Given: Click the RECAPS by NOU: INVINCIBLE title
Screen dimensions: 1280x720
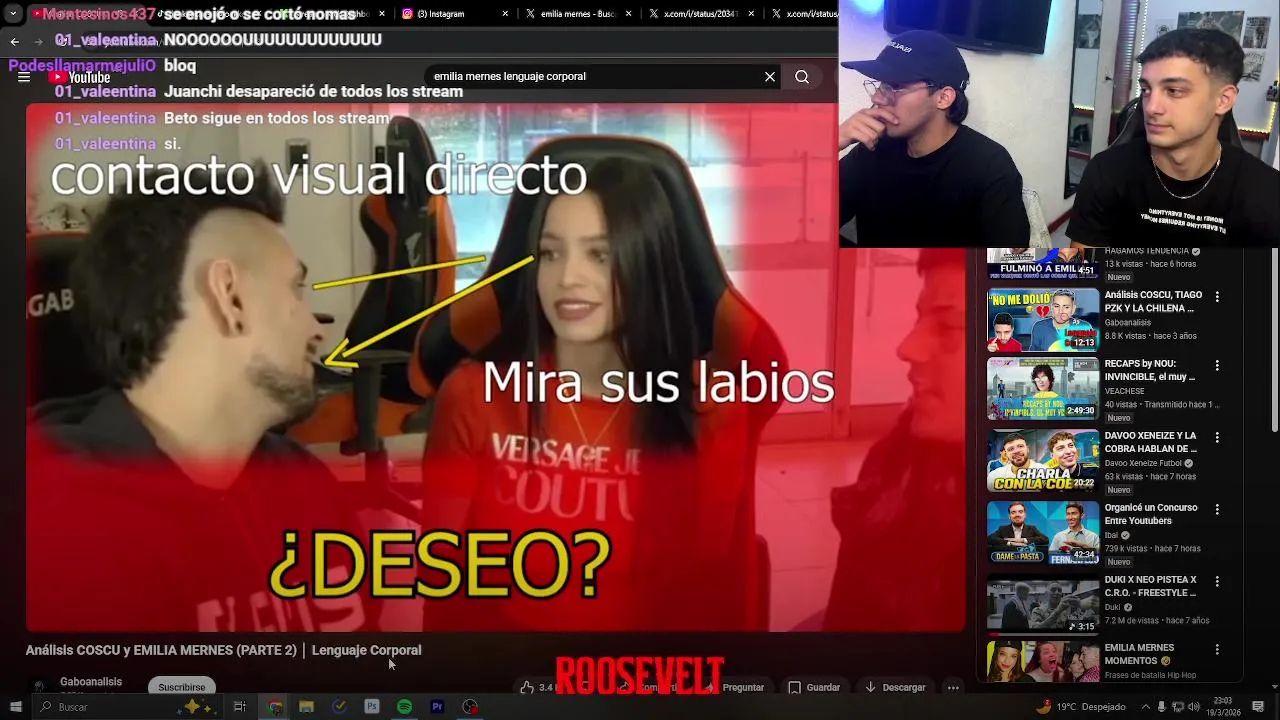Looking at the screenshot, I should (x=1150, y=370).
